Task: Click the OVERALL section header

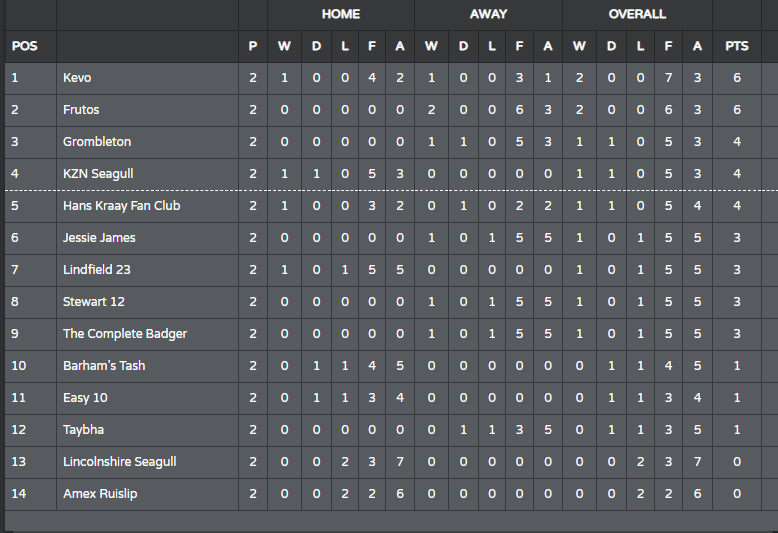Action: point(637,14)
